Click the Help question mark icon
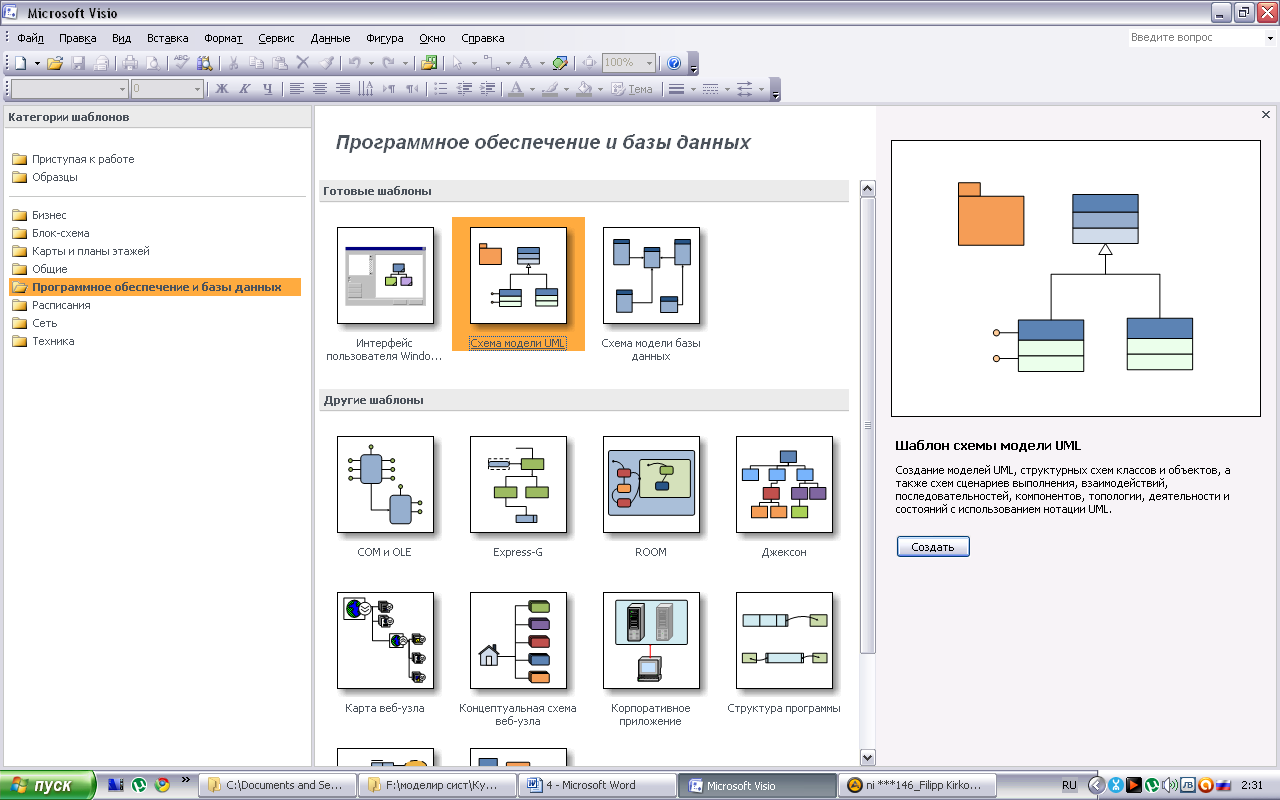Image resolution: width=1280 pixels, height=800 pixels. 674,63
